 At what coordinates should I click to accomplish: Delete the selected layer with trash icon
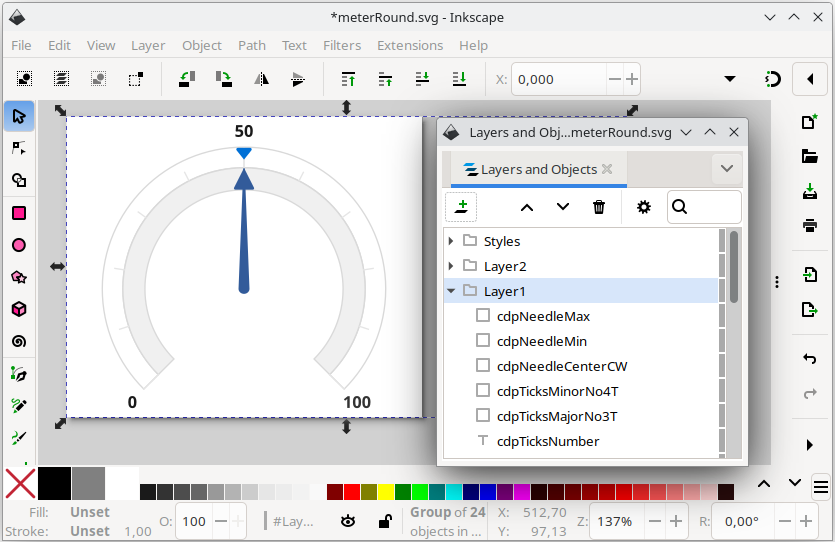point(599,207)
